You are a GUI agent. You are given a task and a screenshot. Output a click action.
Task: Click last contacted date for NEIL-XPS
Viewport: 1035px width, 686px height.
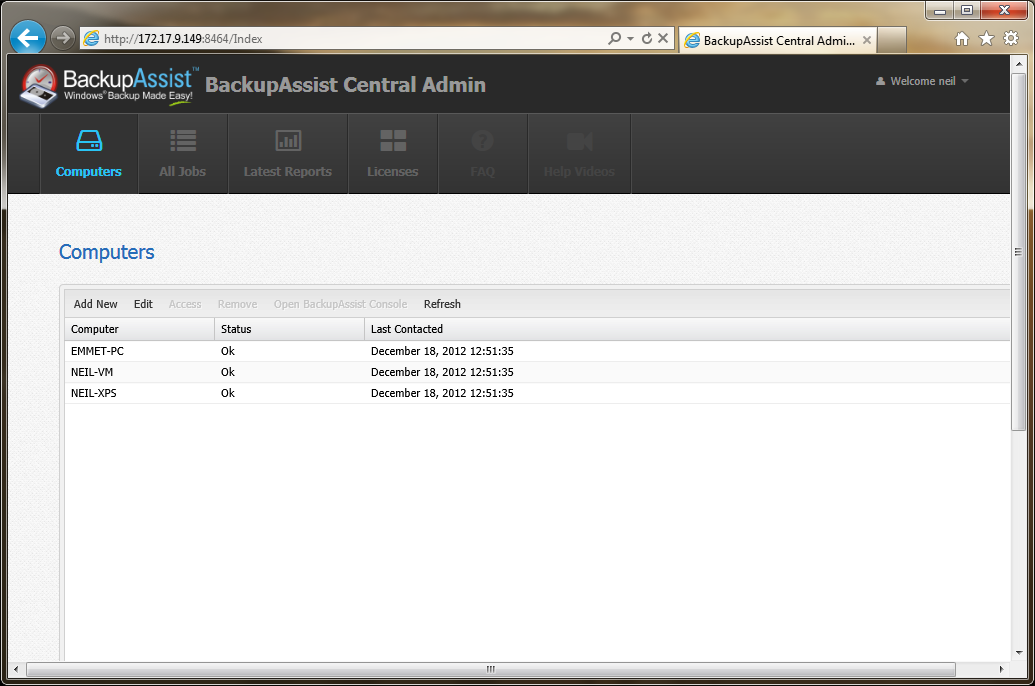(x=442, y=394)
